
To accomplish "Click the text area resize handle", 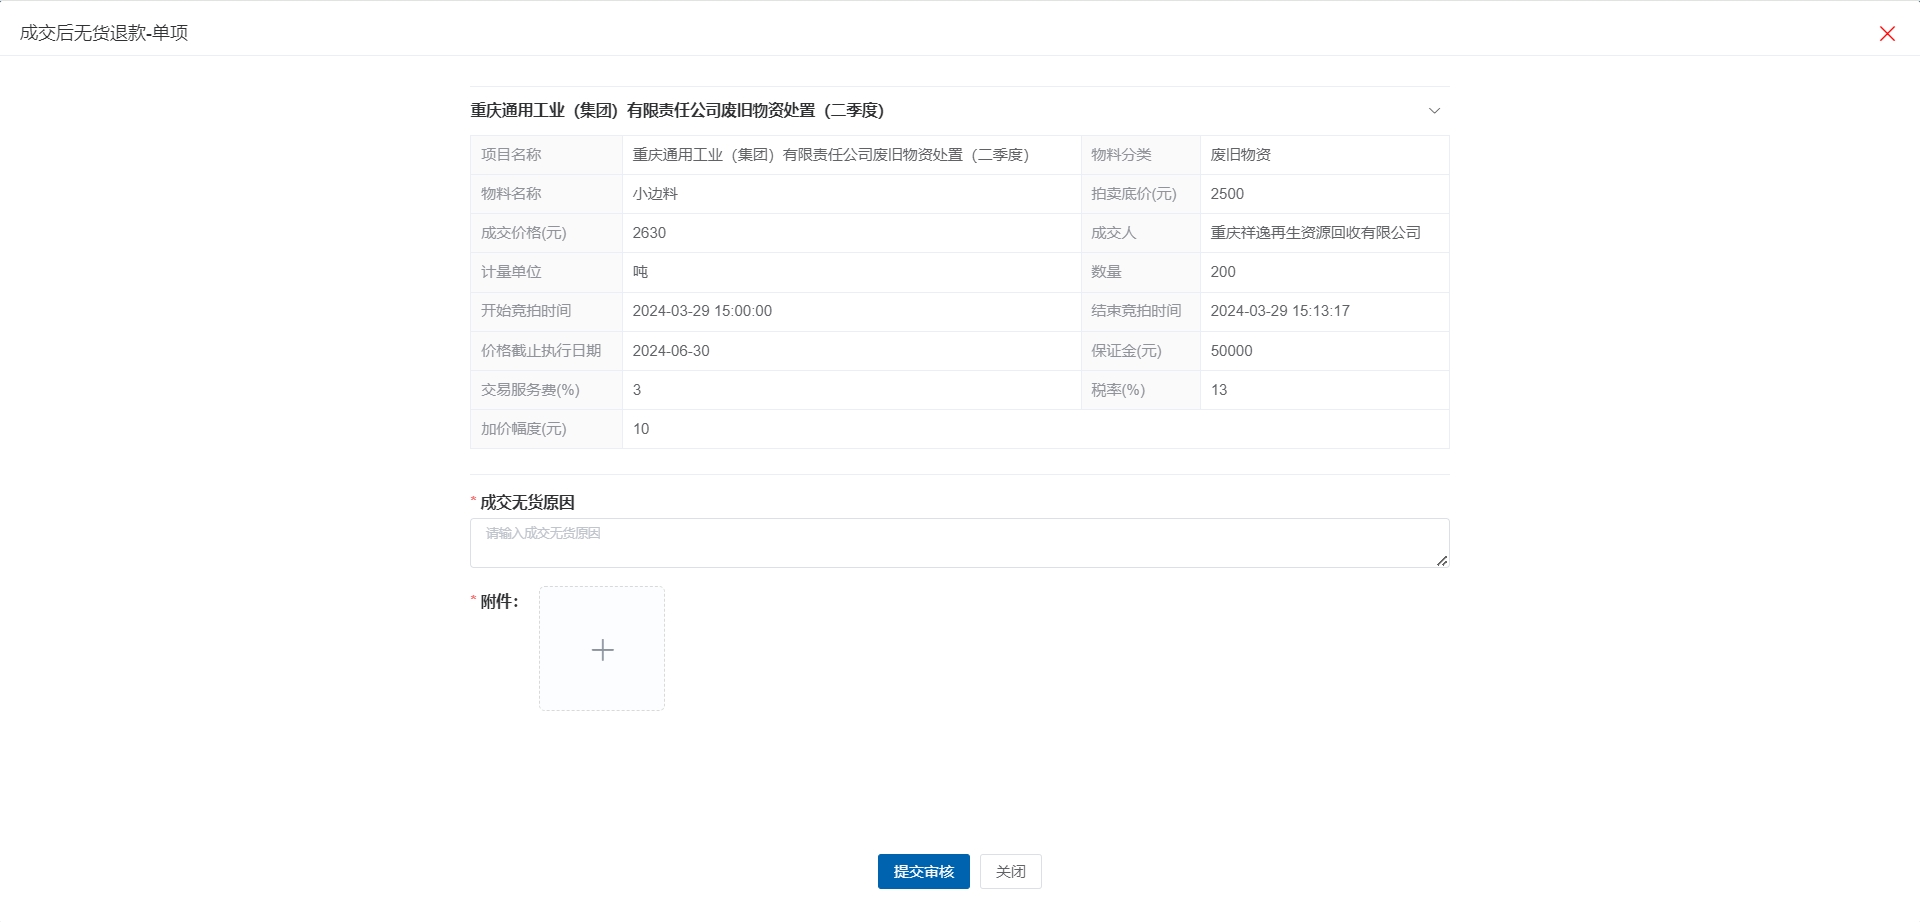I will tap(1441, 561).
